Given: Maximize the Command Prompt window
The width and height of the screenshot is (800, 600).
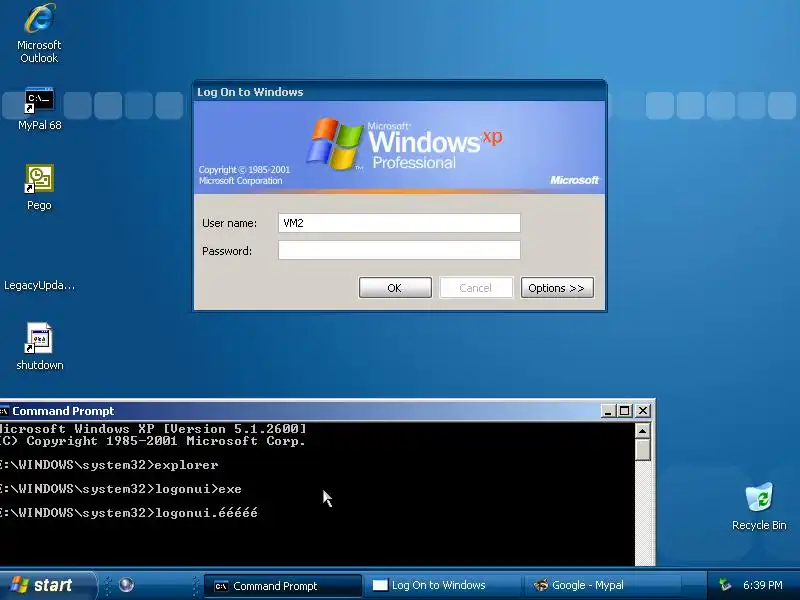Looking at the screenshot, I should pyautogui.click(x=625, y=411).
